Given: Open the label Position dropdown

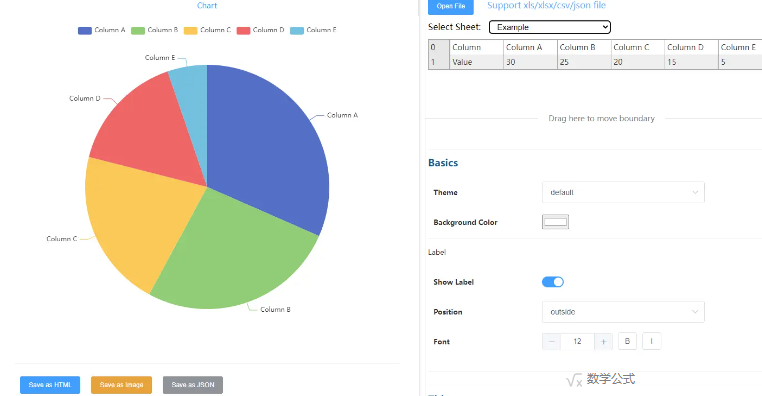Looking at the screenshot, I should point(623,312).
